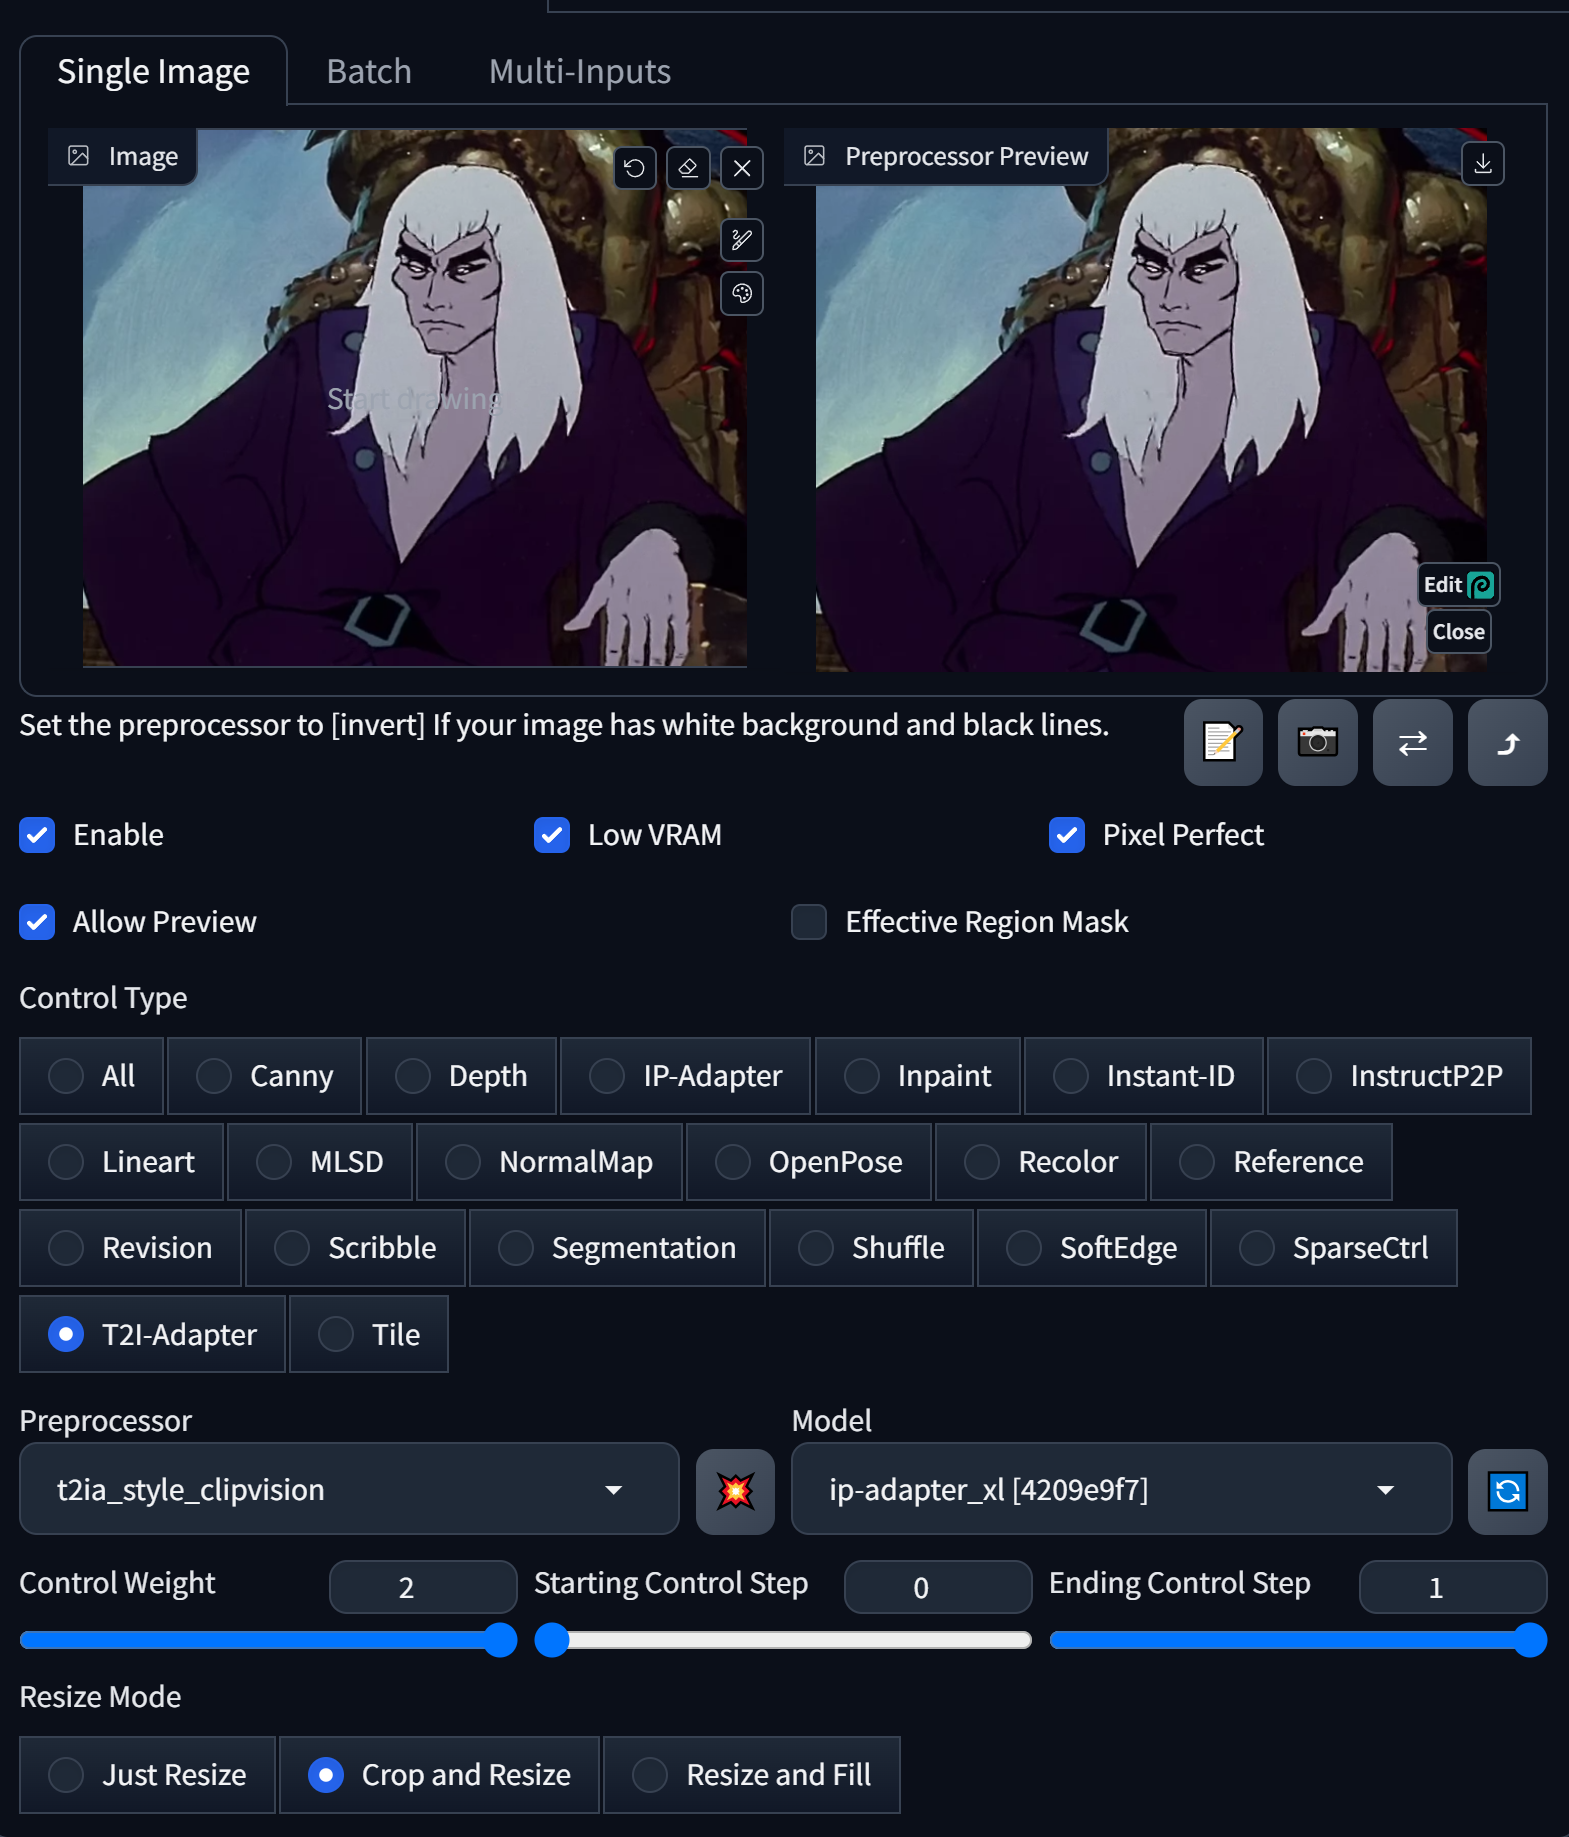The width and height of the screenshot is (1569, 1837).
Task: Click image icon beside Image label
Action: tap(79, 156)
